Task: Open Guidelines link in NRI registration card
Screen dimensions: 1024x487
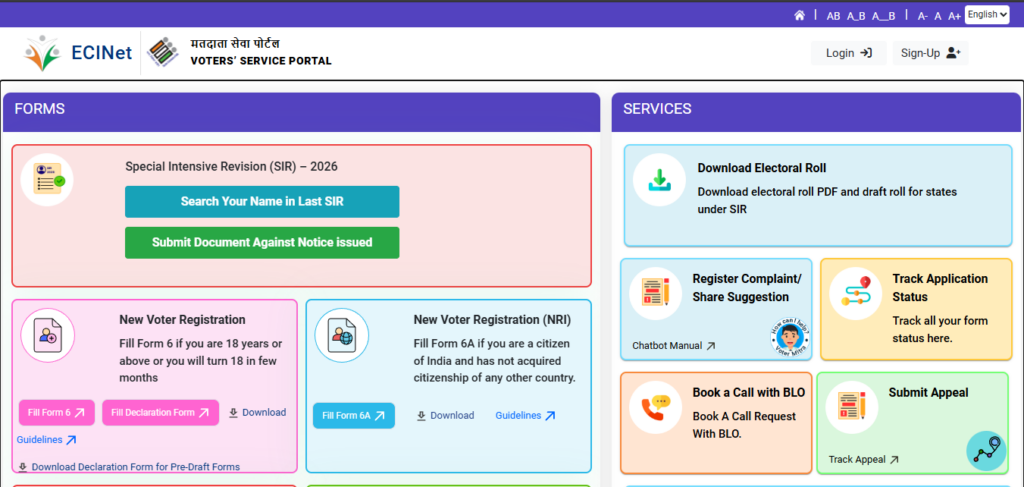Action: coord(525,416)
